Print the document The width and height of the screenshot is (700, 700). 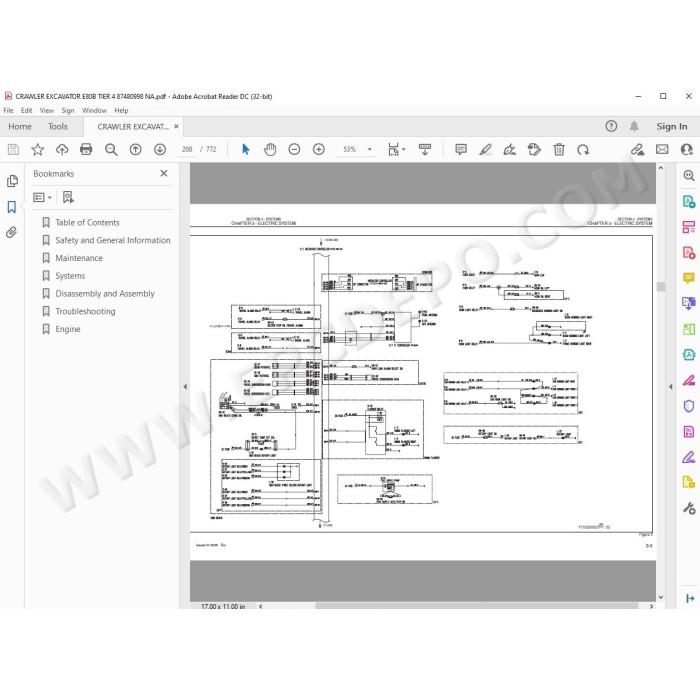[x=86, y=149]
